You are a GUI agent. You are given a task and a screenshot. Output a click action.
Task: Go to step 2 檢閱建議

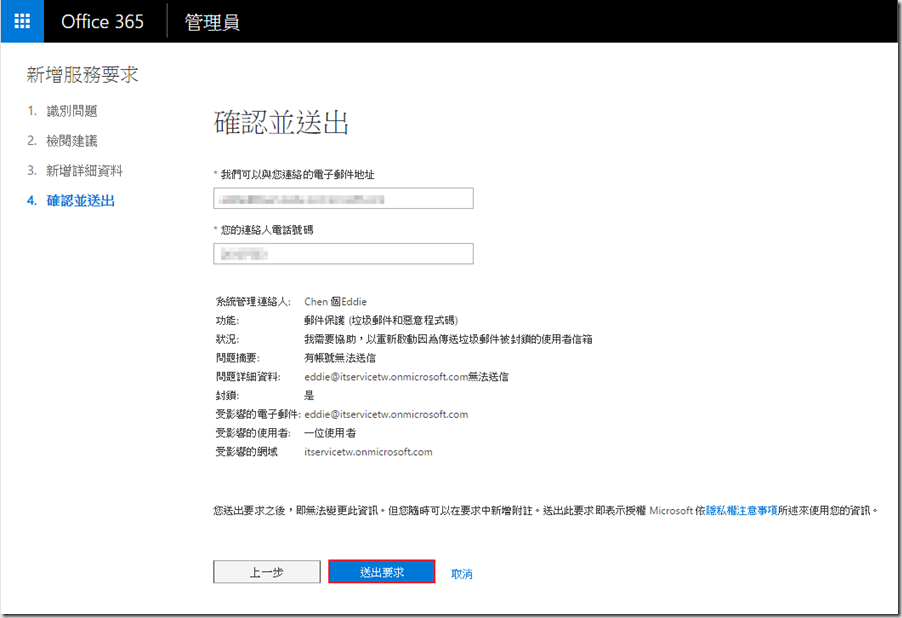point(71,141)
